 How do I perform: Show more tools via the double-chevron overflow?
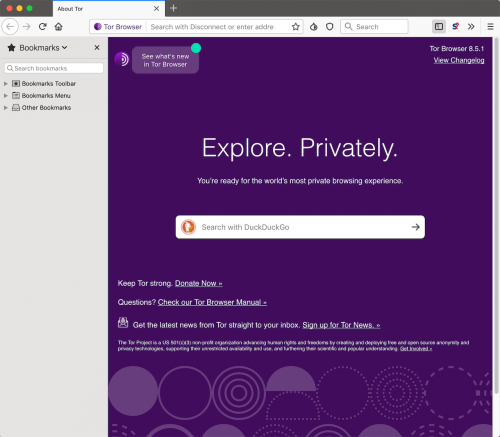click(x=471, y=27)
